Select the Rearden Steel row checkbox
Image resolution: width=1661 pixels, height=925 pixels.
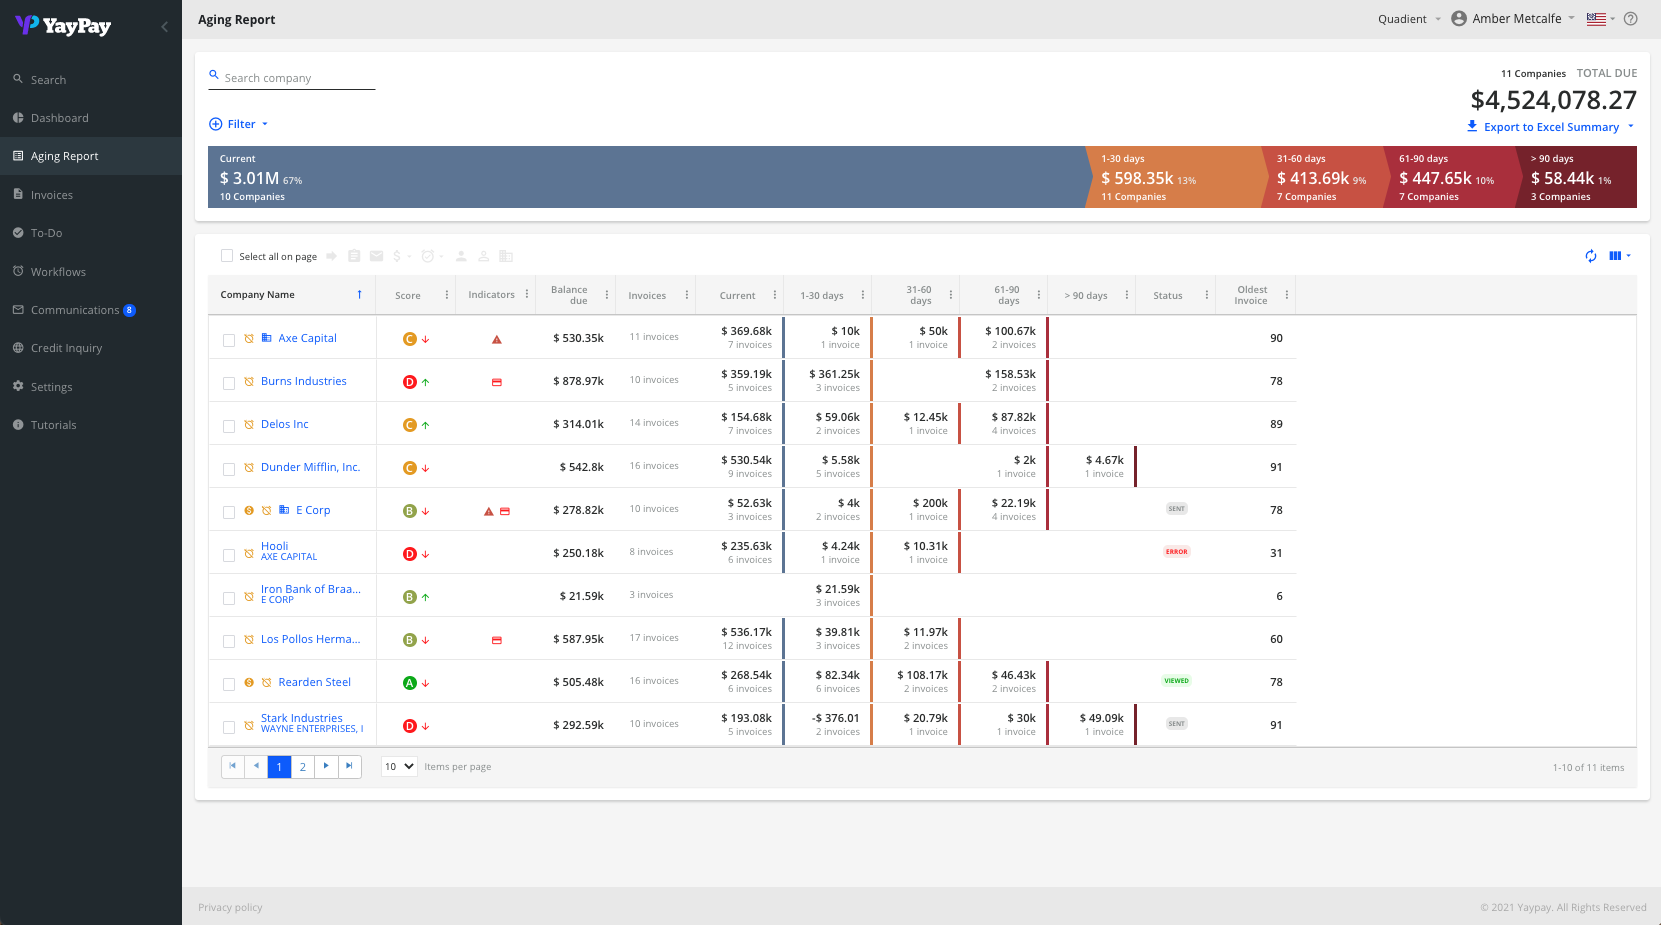click(x=229, y=684)
